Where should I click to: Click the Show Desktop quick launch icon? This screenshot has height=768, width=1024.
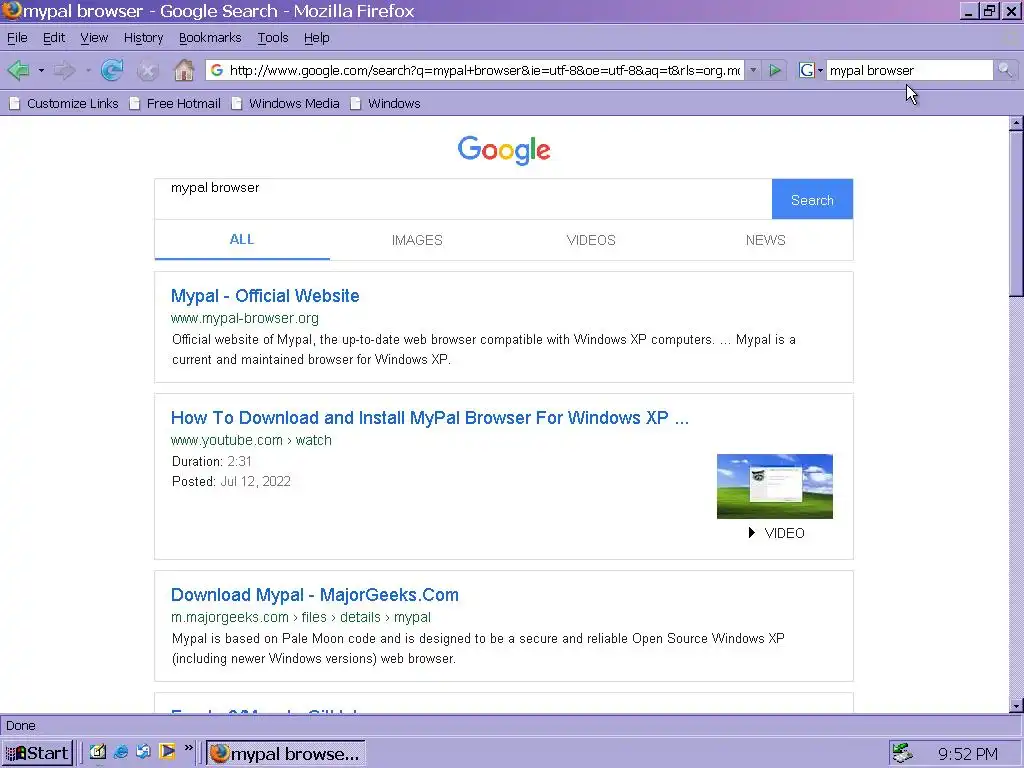[98, 752]
